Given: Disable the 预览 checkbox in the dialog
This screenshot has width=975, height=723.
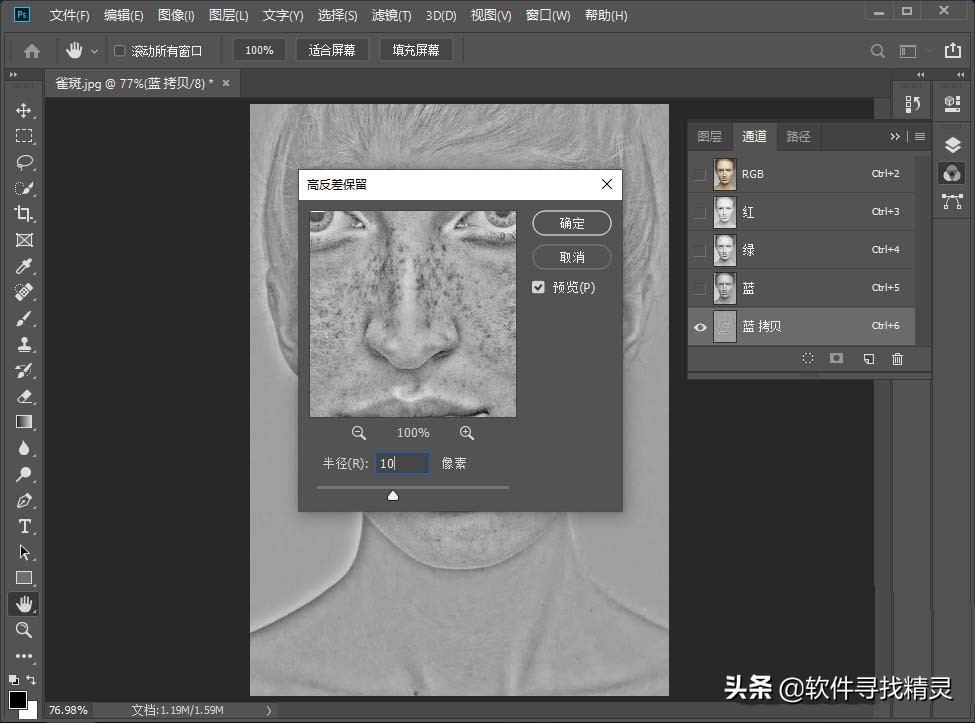Looking at the screenshot, I should (538, 287).
